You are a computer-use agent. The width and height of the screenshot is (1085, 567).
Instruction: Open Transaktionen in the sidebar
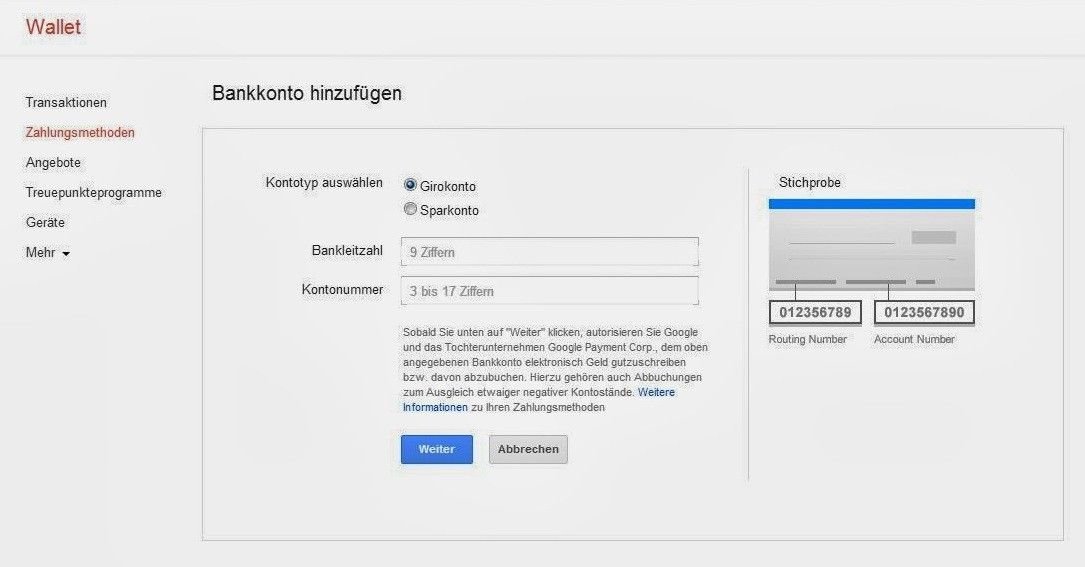coord(66,102)
